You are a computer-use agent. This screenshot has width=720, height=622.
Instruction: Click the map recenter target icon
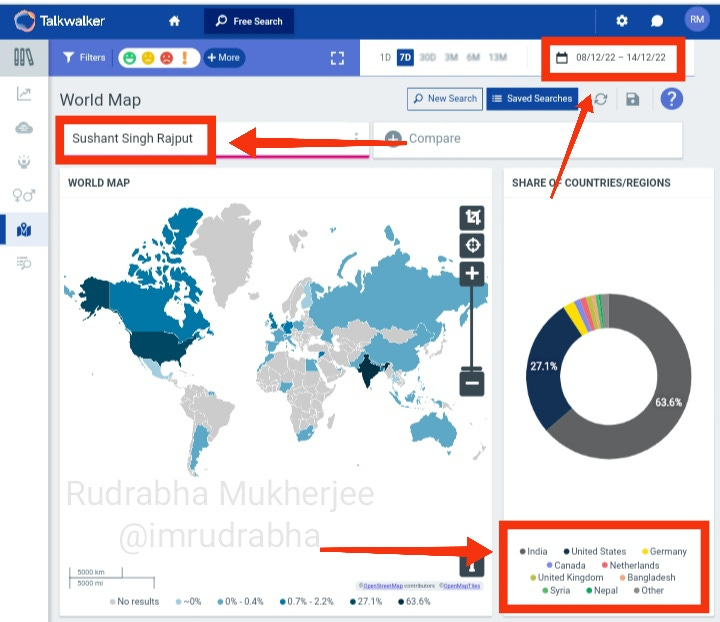coord(472,245)
